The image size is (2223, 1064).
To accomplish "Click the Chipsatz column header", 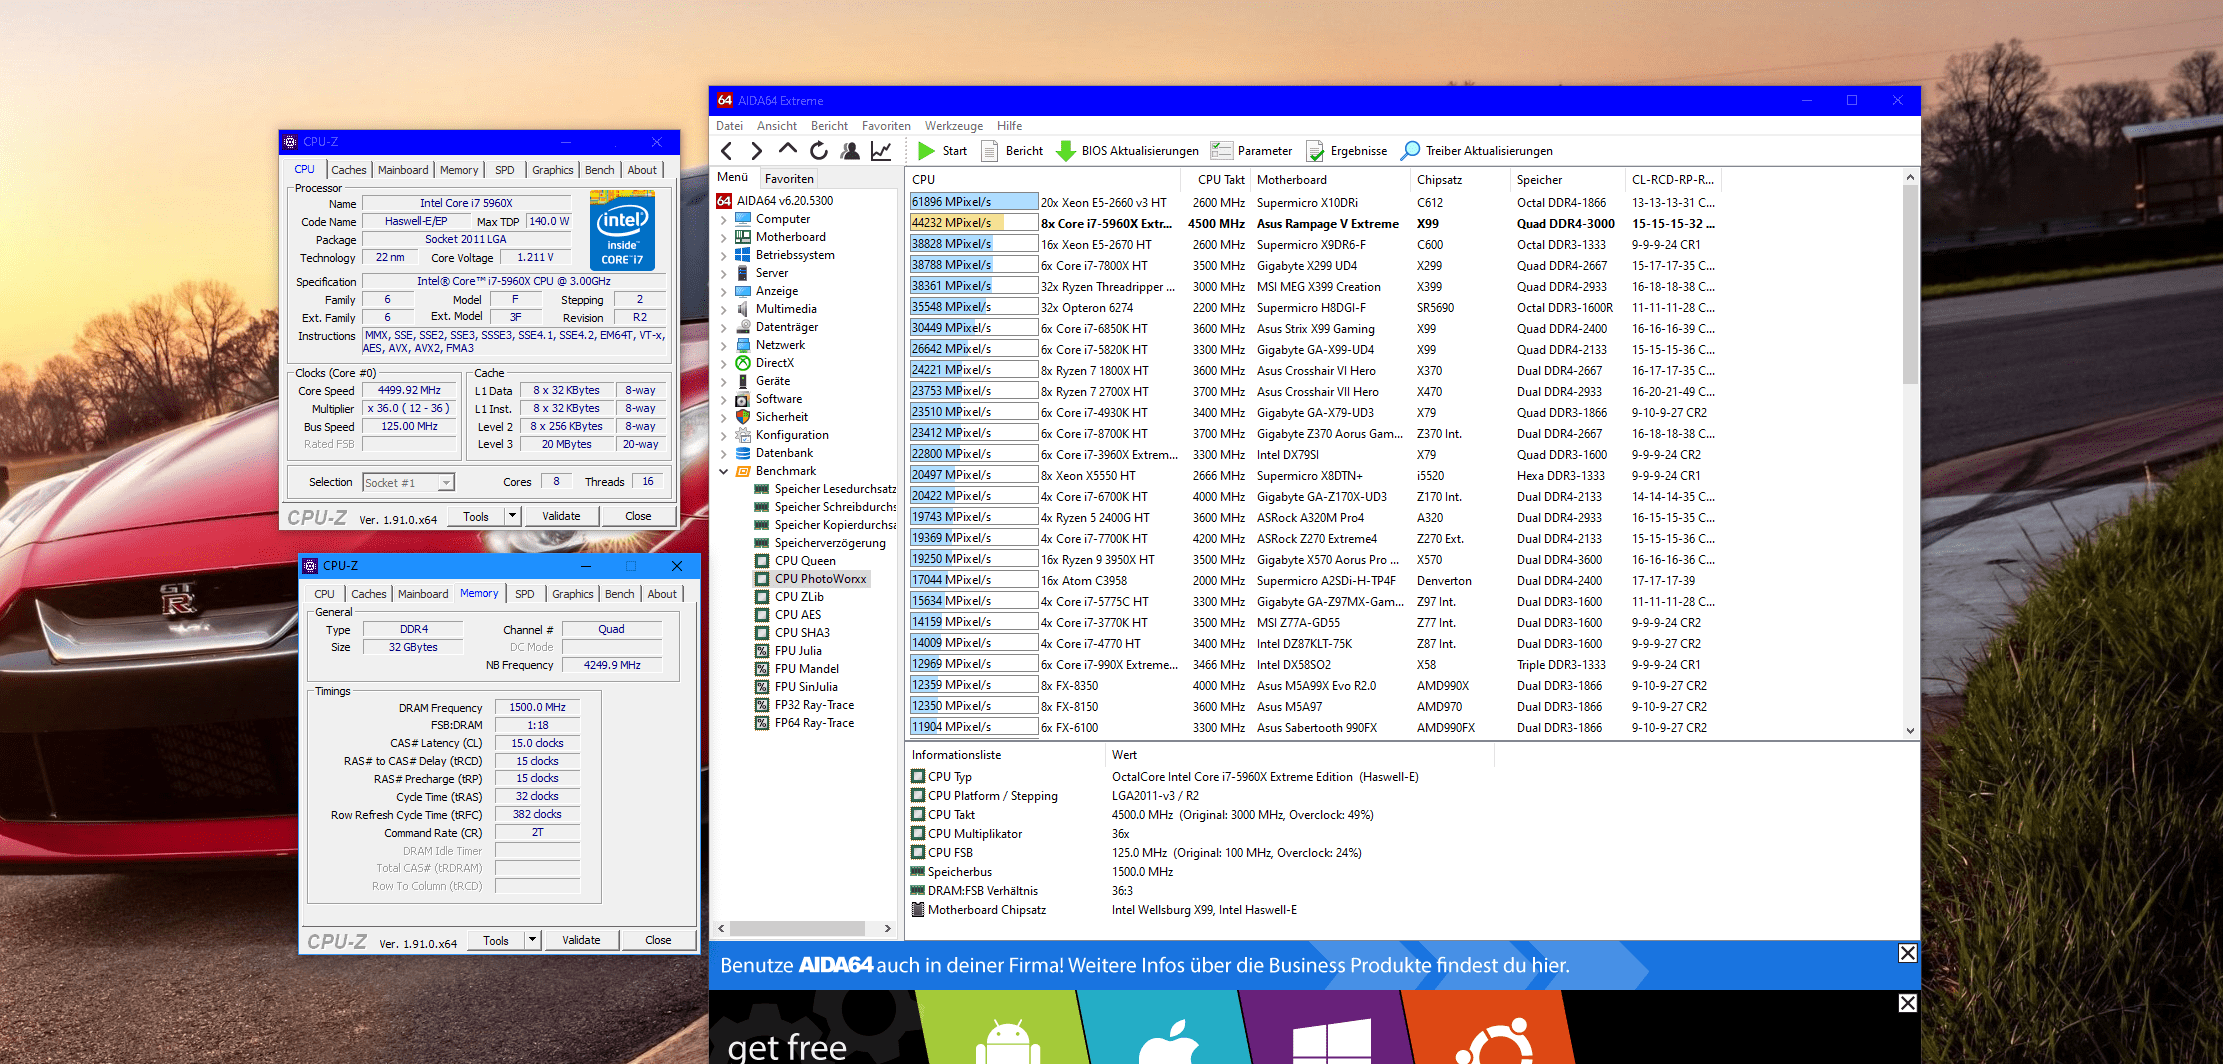I will tap(1458, 180).
